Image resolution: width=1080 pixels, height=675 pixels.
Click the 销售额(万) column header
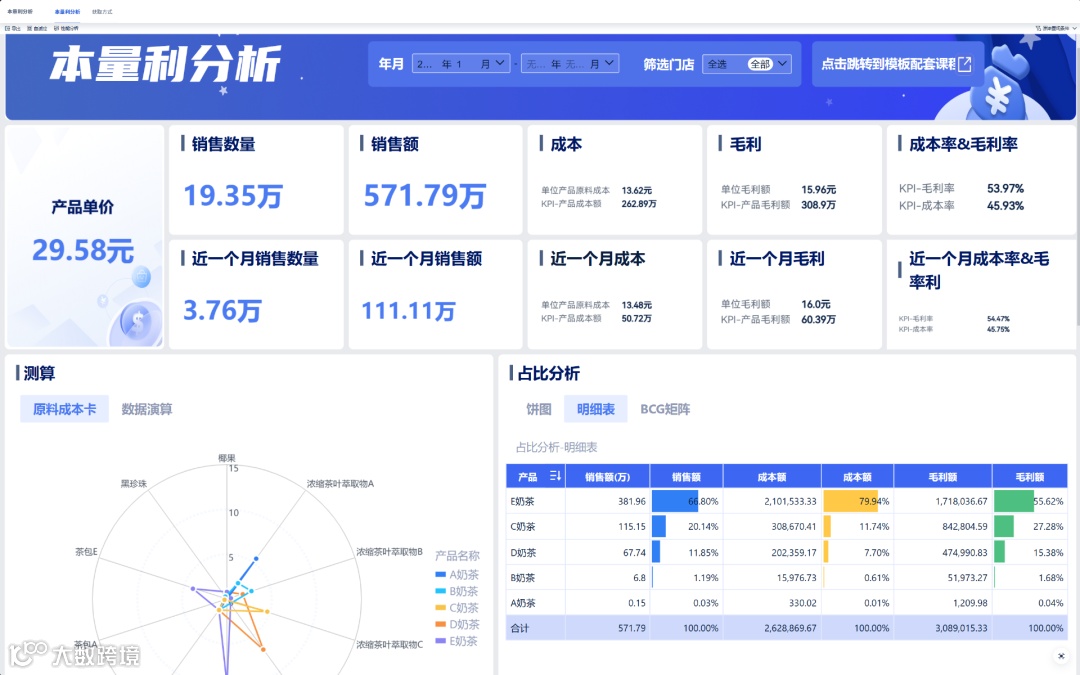608,477
